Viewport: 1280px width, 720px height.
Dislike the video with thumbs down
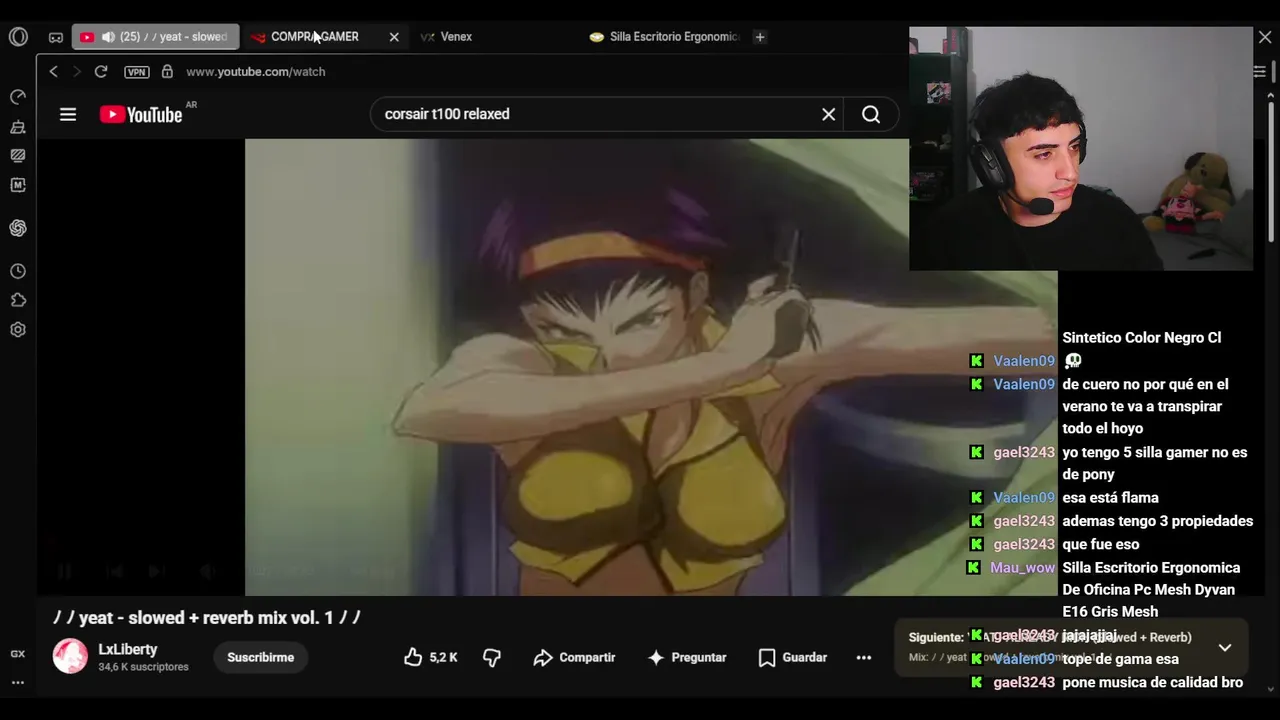(492, 657)
